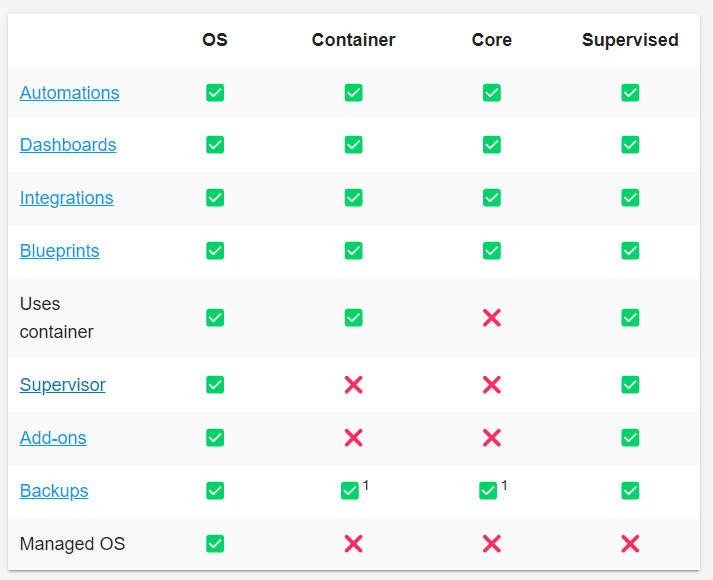The height and width of the screenshot is (580, 713).
Task: Click the Container column header
Action: [353, 40]
